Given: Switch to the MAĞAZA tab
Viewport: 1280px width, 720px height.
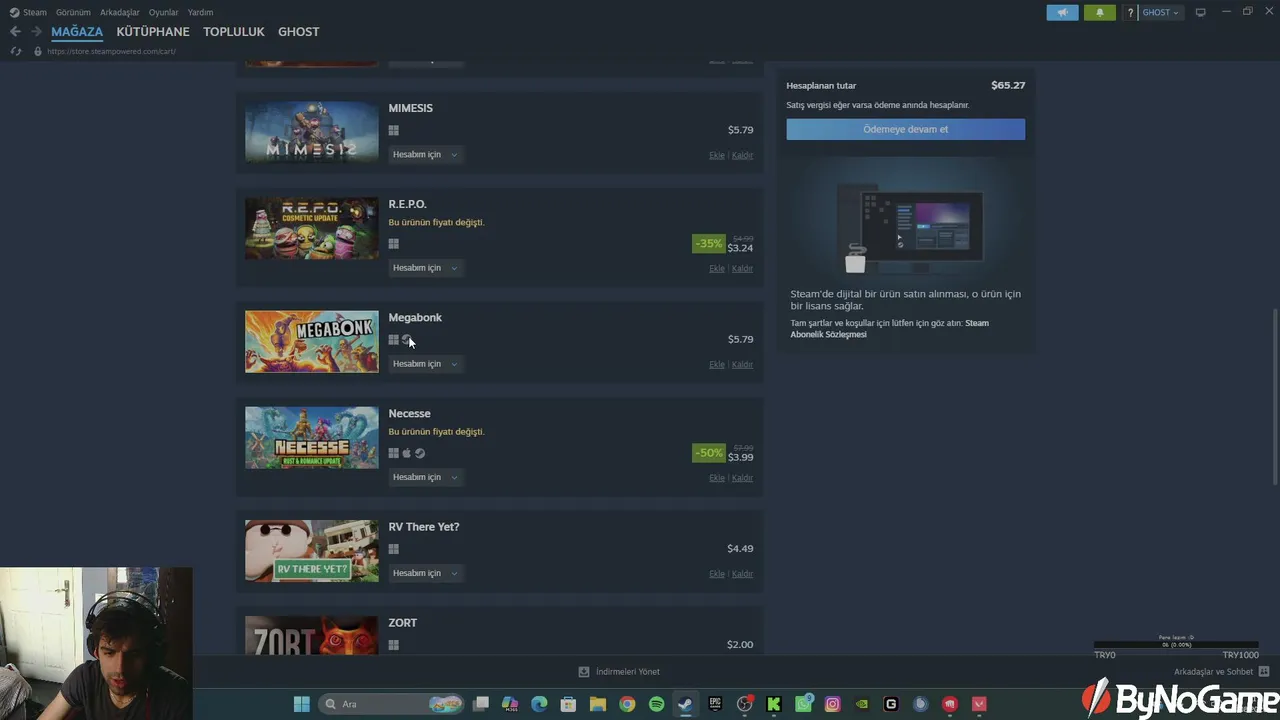Looking at the screenshot, I should click(x=77, y=32).
